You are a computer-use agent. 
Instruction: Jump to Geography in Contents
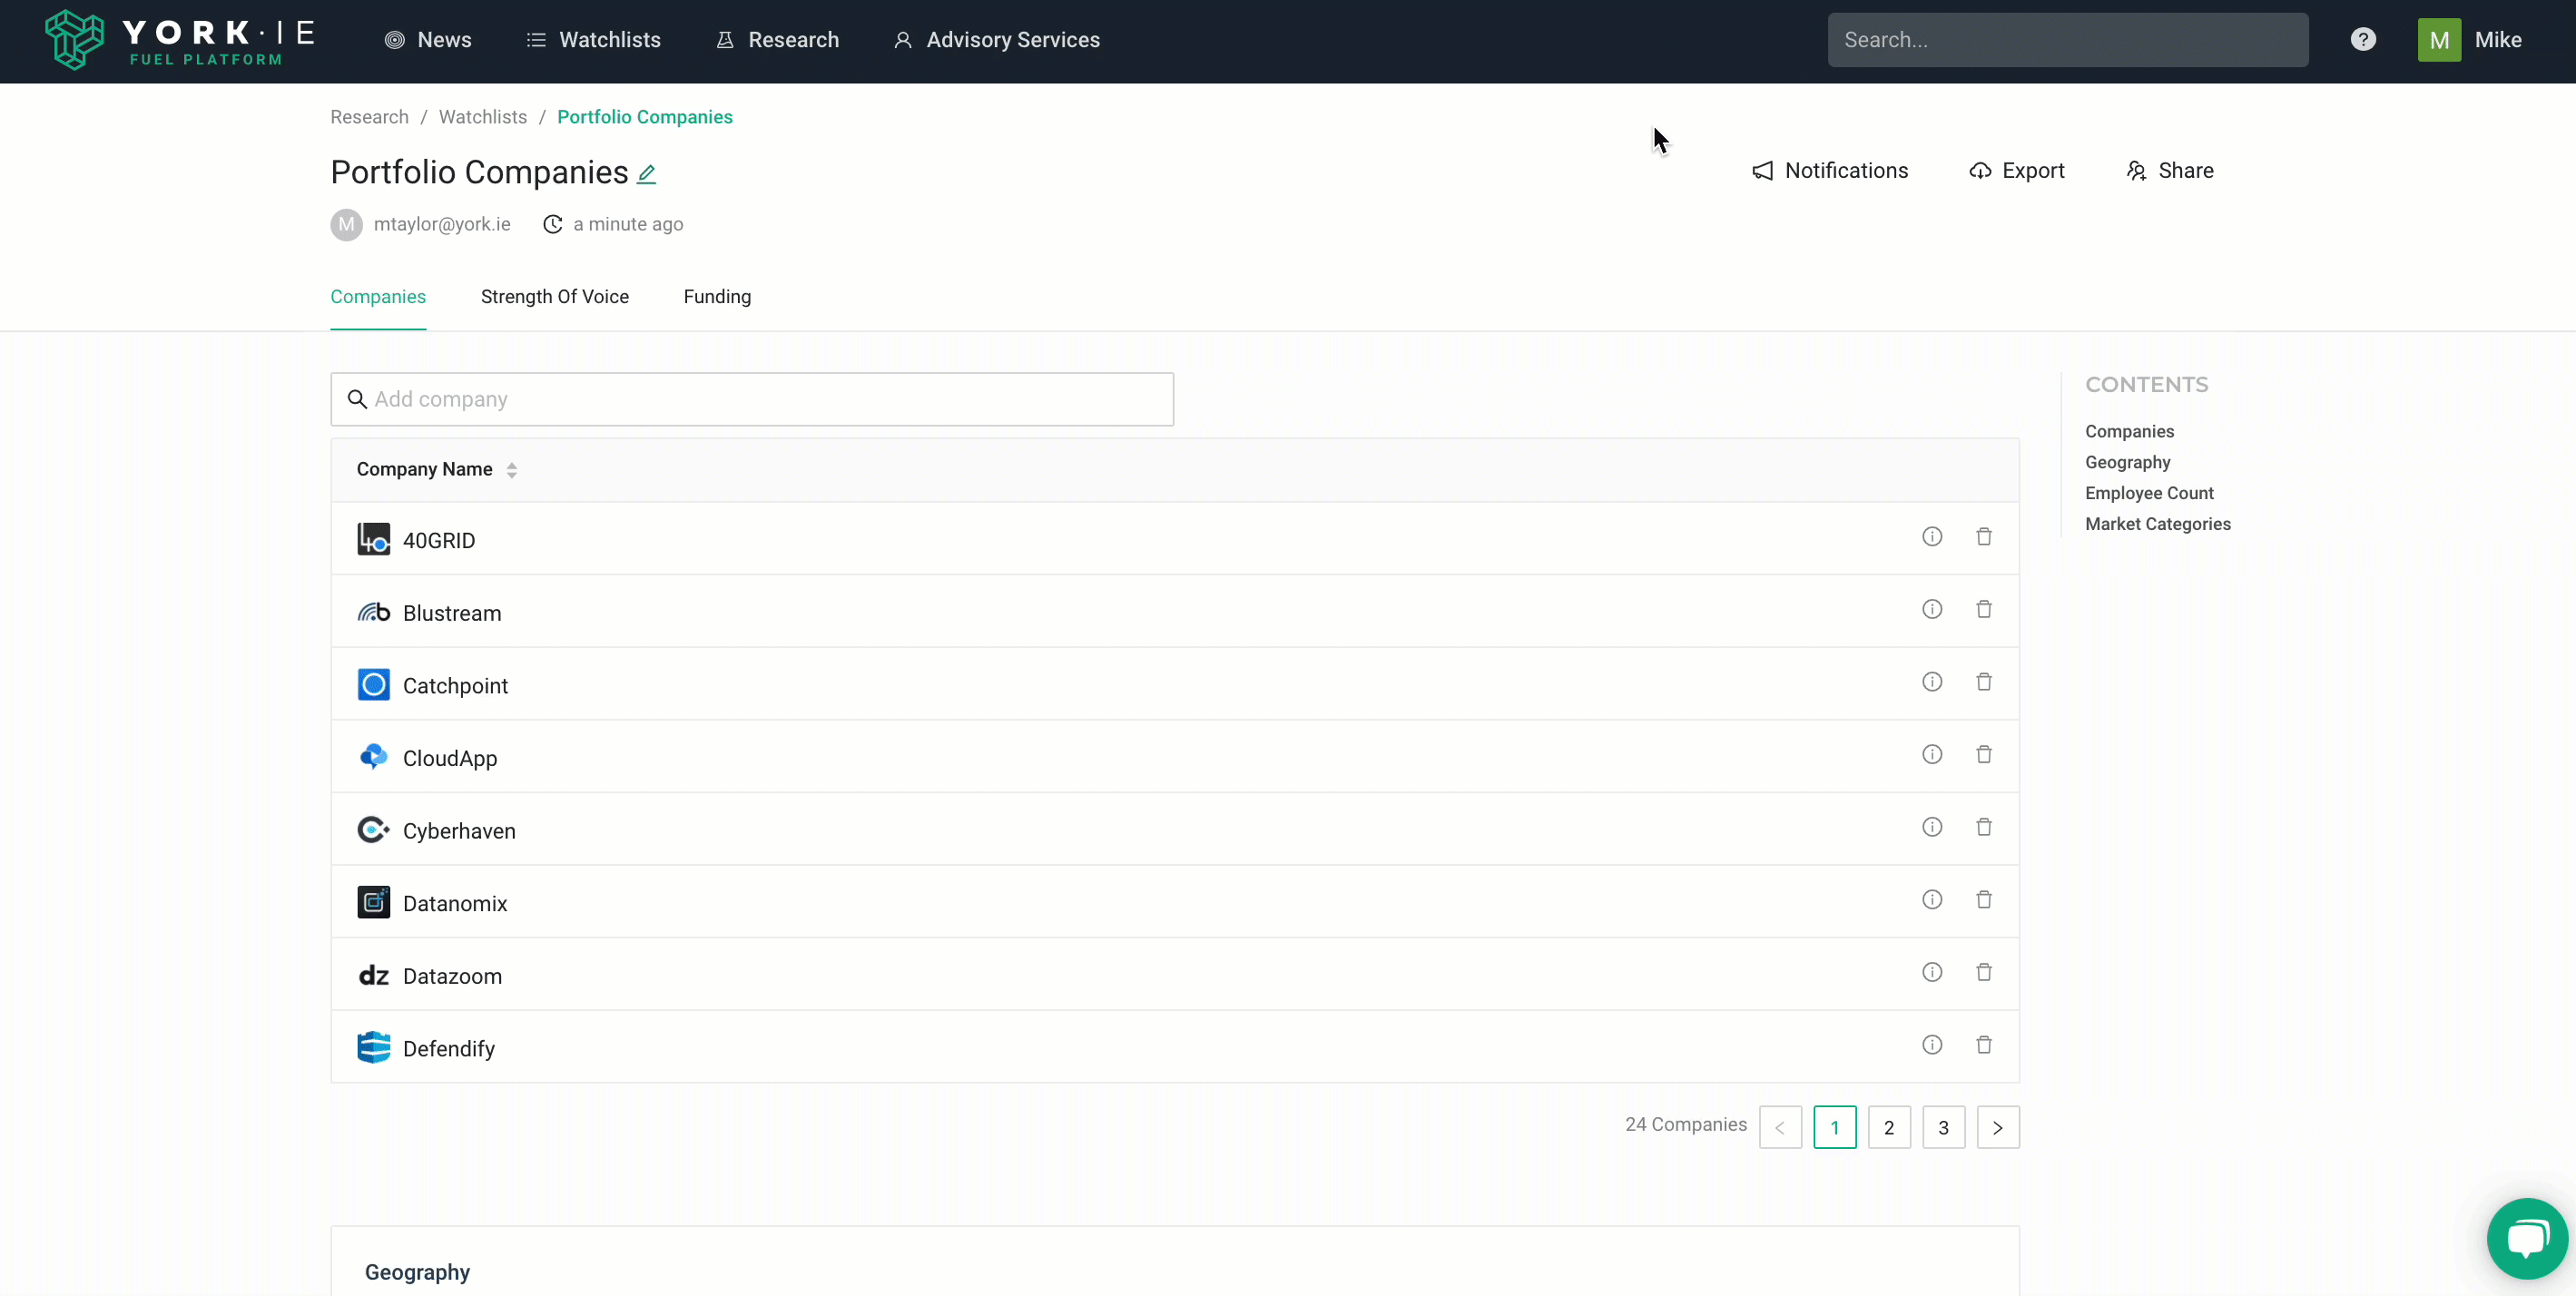(2128, 463)
